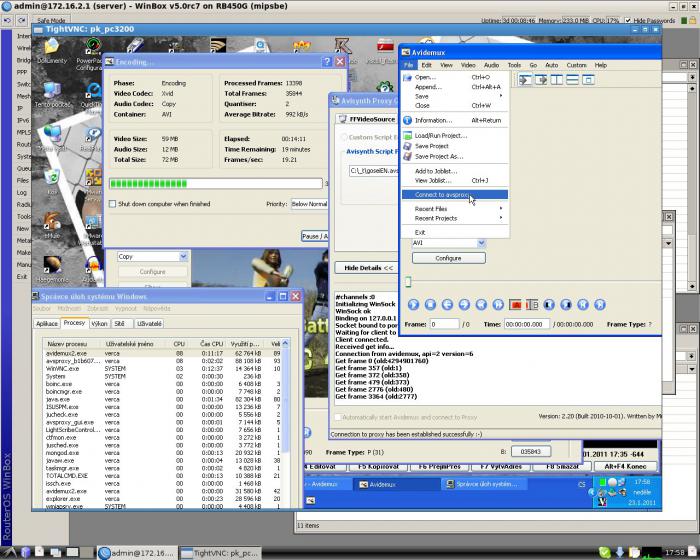Click the FFVideoSource tab in Avisynth Proxy
Viewport: 700px width, 560px height.
[x=367, y=119]
